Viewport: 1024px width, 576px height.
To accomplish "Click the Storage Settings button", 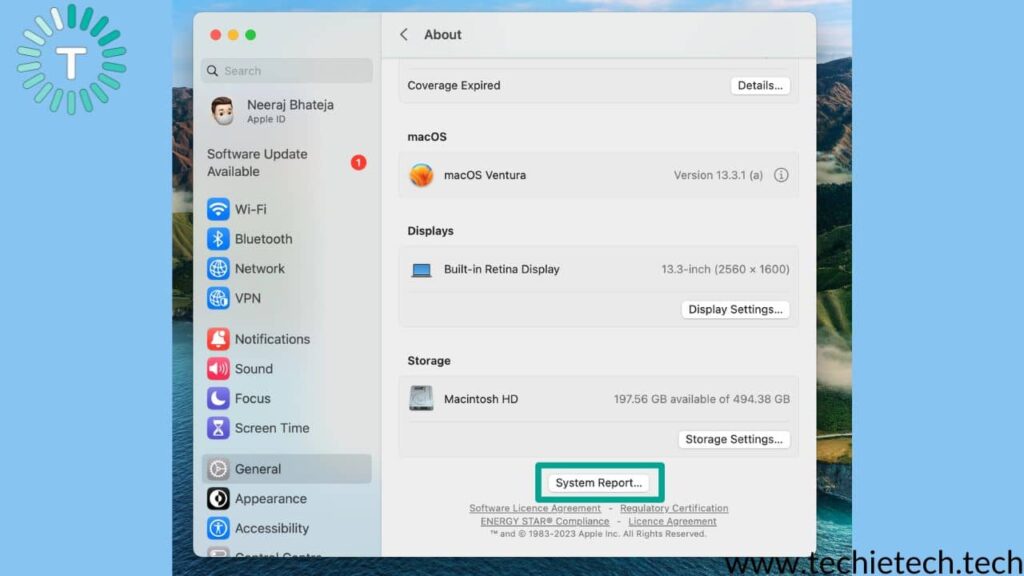I will point(734,439).
